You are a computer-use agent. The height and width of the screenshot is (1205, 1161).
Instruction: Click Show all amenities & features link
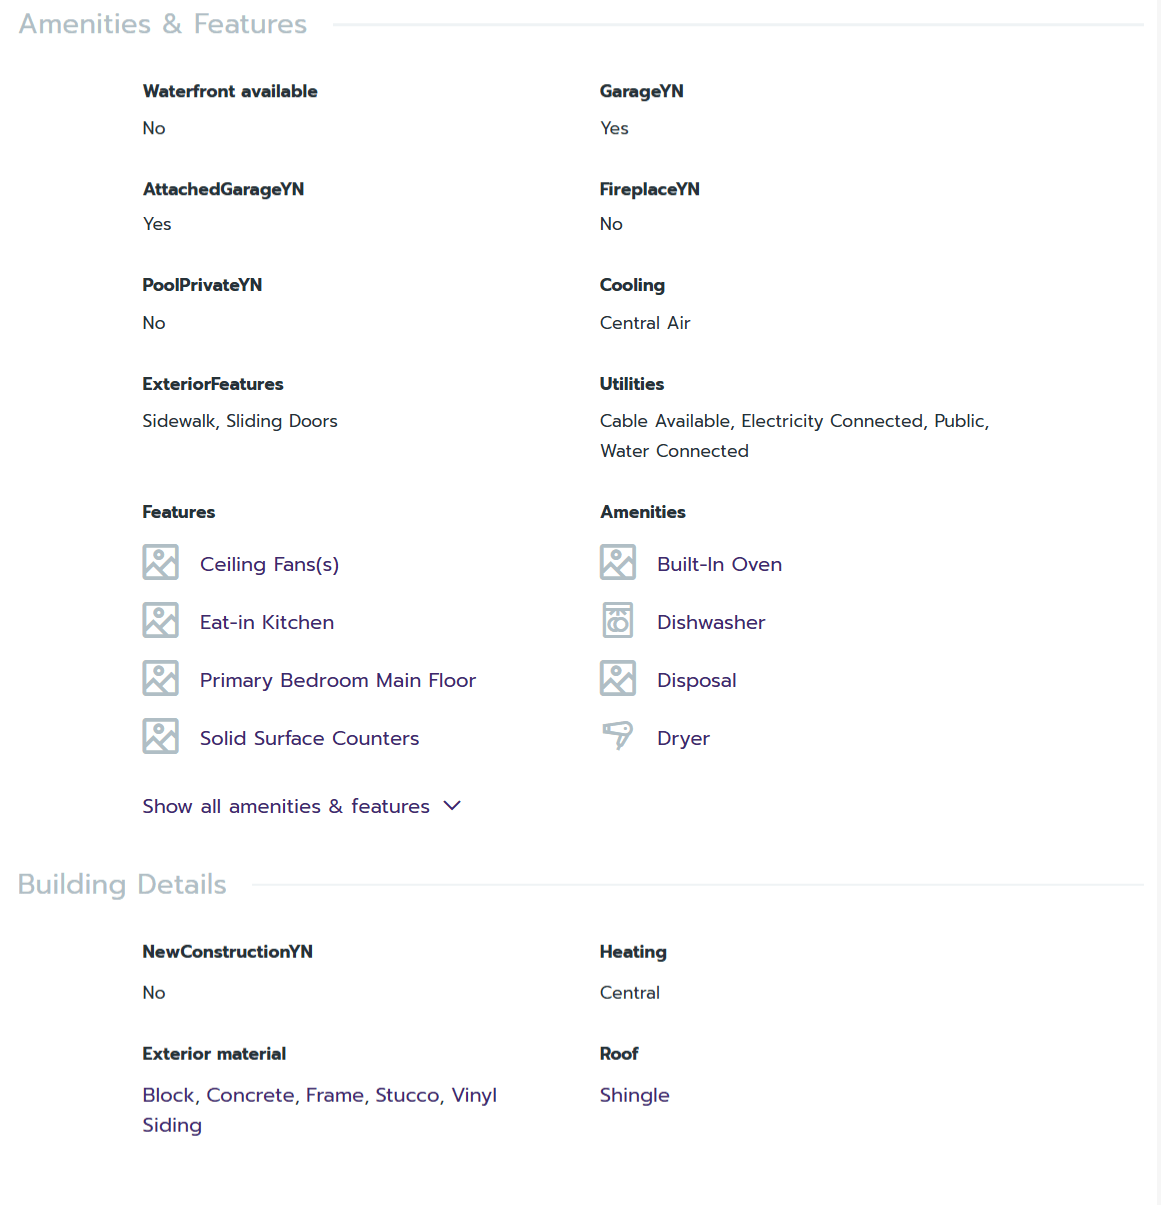point(286,806)
